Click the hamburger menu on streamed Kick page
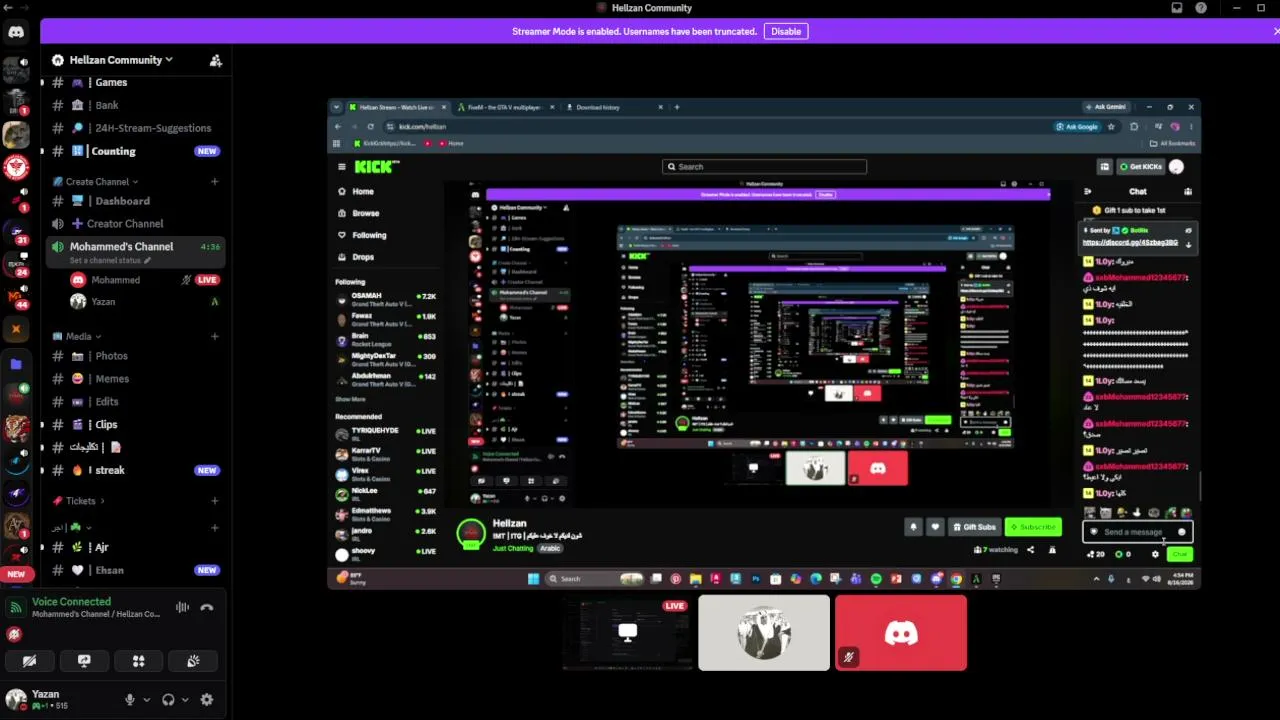This screenshot has height=720, width=1280. click(x=342, y=167)
